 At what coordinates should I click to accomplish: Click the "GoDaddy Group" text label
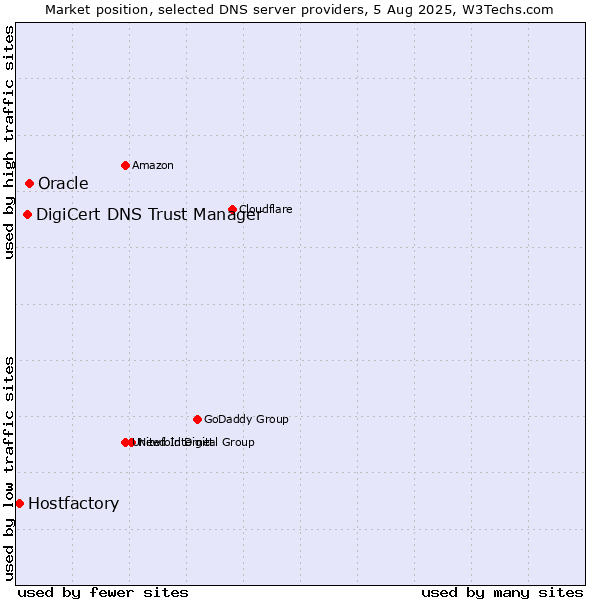246,419
